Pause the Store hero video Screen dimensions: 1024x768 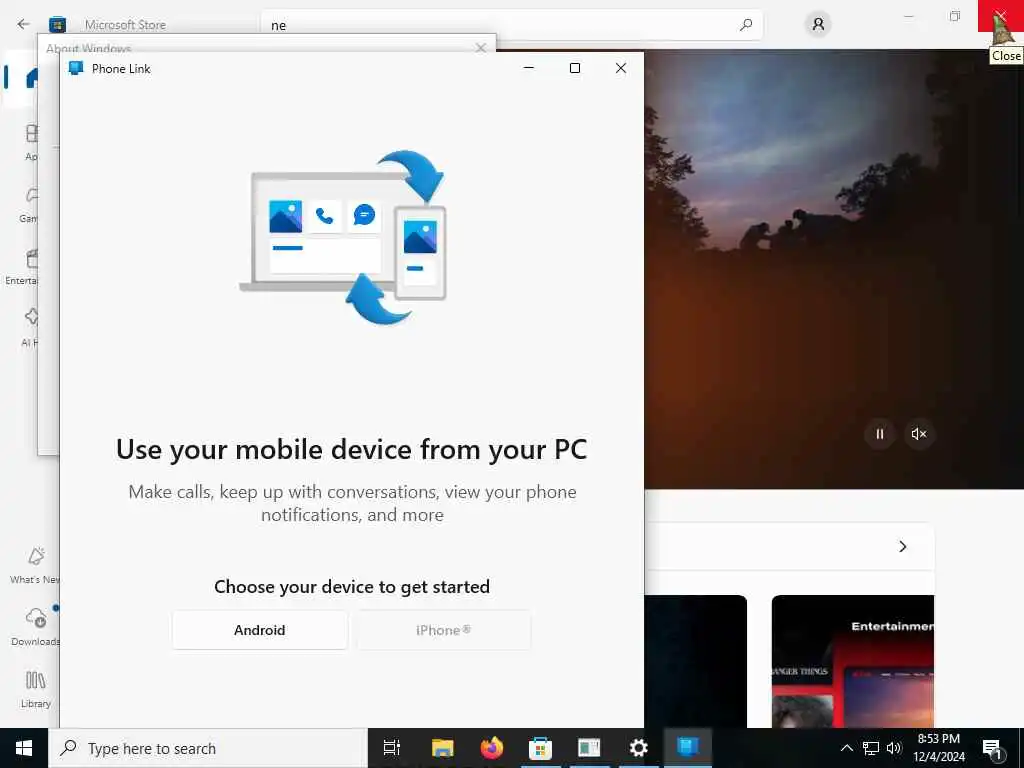click(x=880, y=434)
